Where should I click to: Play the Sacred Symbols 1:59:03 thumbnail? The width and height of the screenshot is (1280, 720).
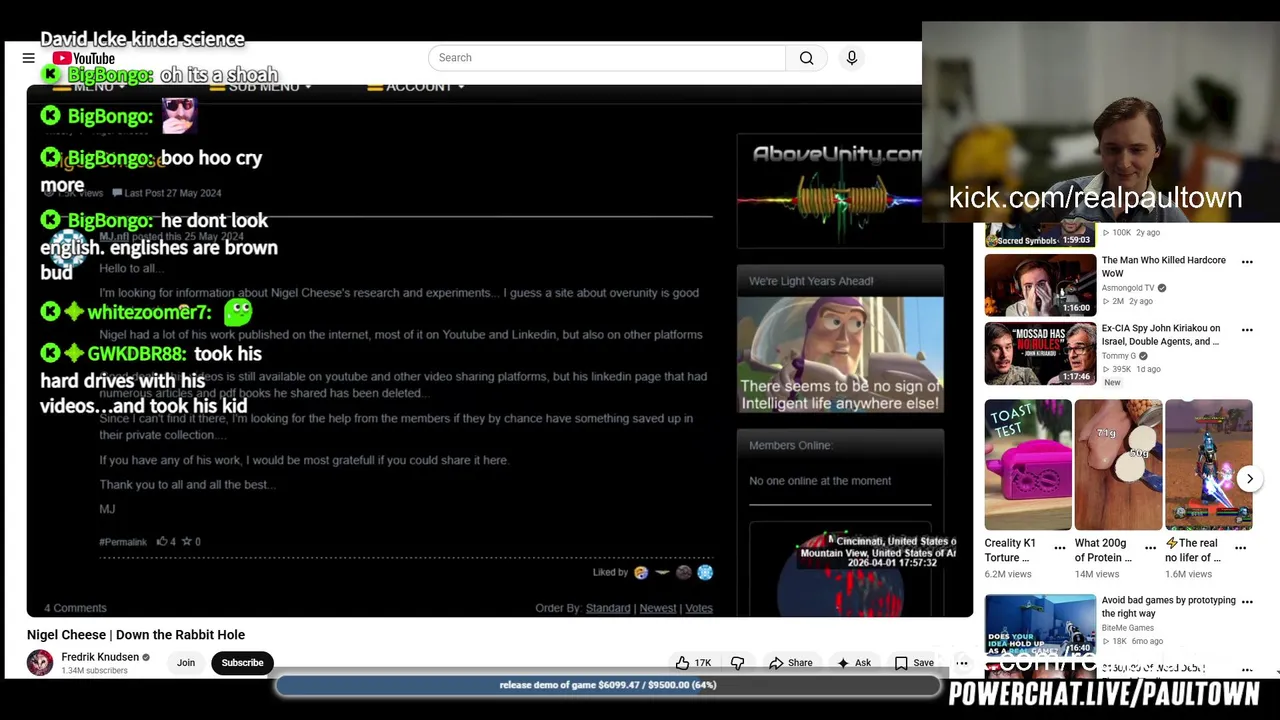click(1040, 236)
